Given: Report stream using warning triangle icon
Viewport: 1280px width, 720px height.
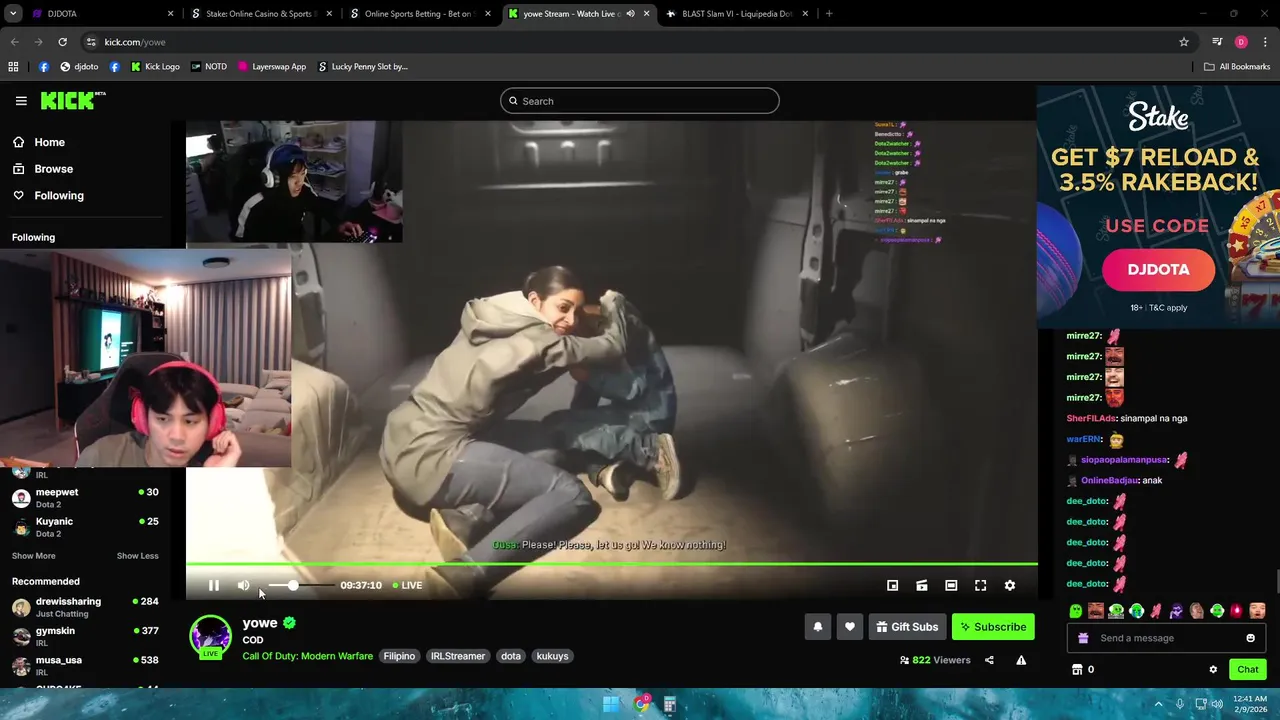Looking at the screenshot, I should (1021, 660).
